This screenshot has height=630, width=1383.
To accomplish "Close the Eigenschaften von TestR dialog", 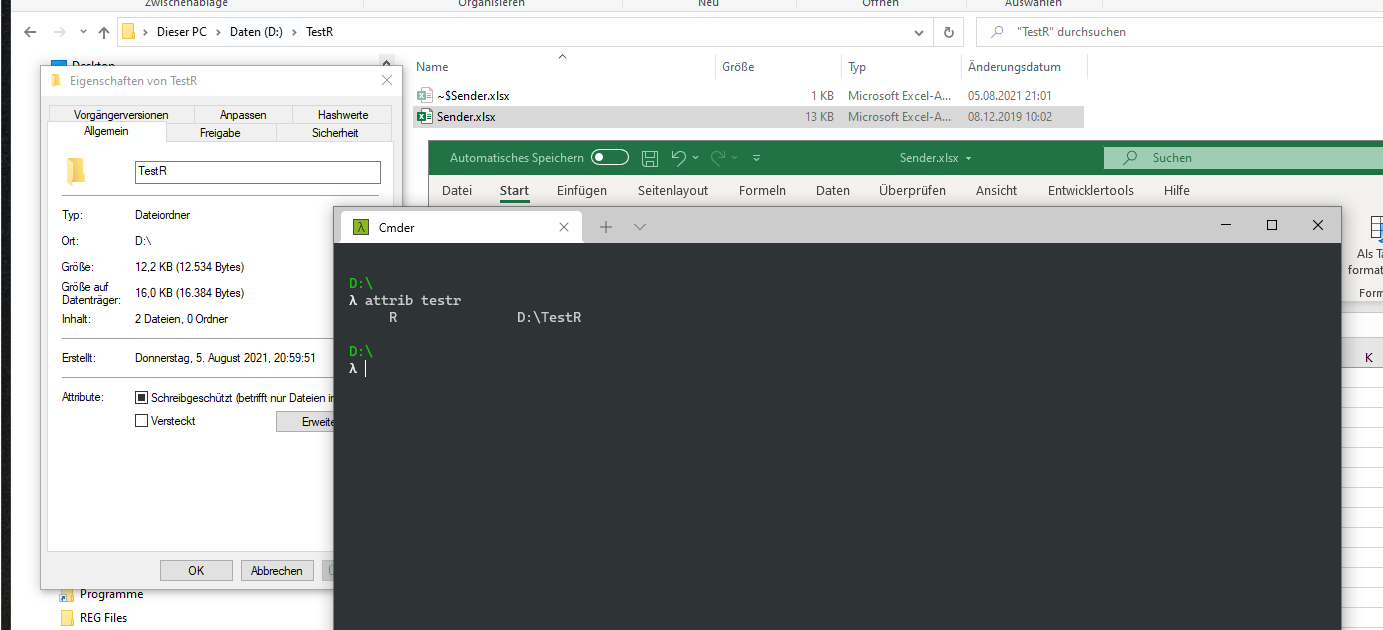I will pos(387,80).
